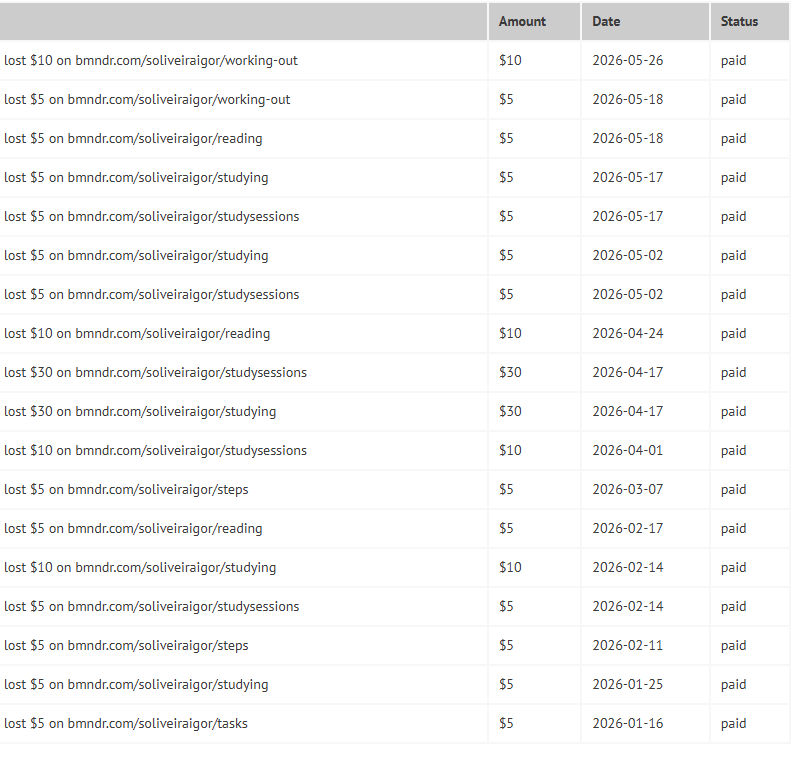Click the $10 amount in the 2026-04-24 row

tap(510, 333)
